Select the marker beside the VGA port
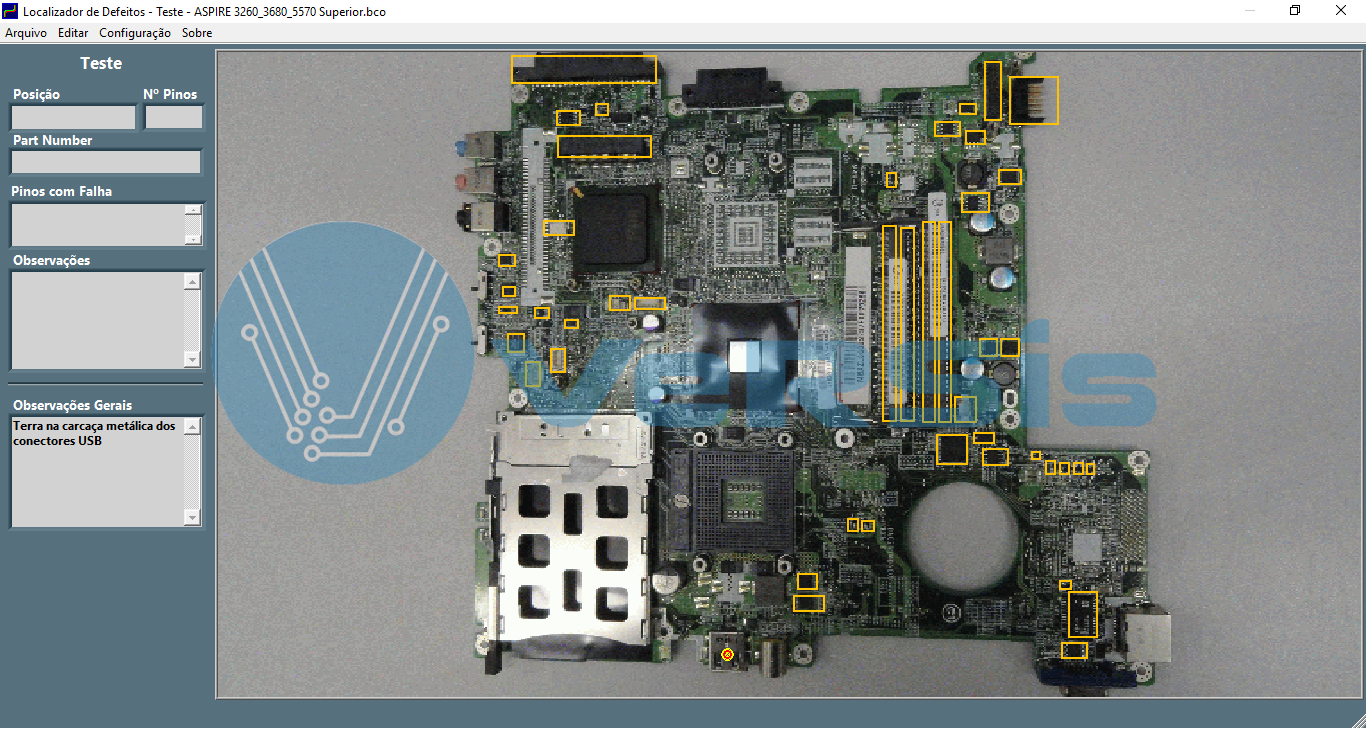Image resolution: width=1366 pixels, height=732 pixels. tap(1075, 650)
